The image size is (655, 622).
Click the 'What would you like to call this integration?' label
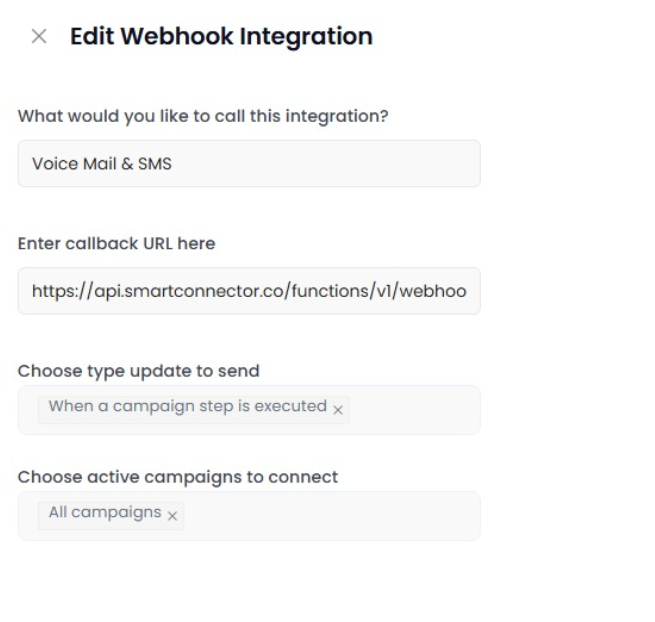[203, 116]
